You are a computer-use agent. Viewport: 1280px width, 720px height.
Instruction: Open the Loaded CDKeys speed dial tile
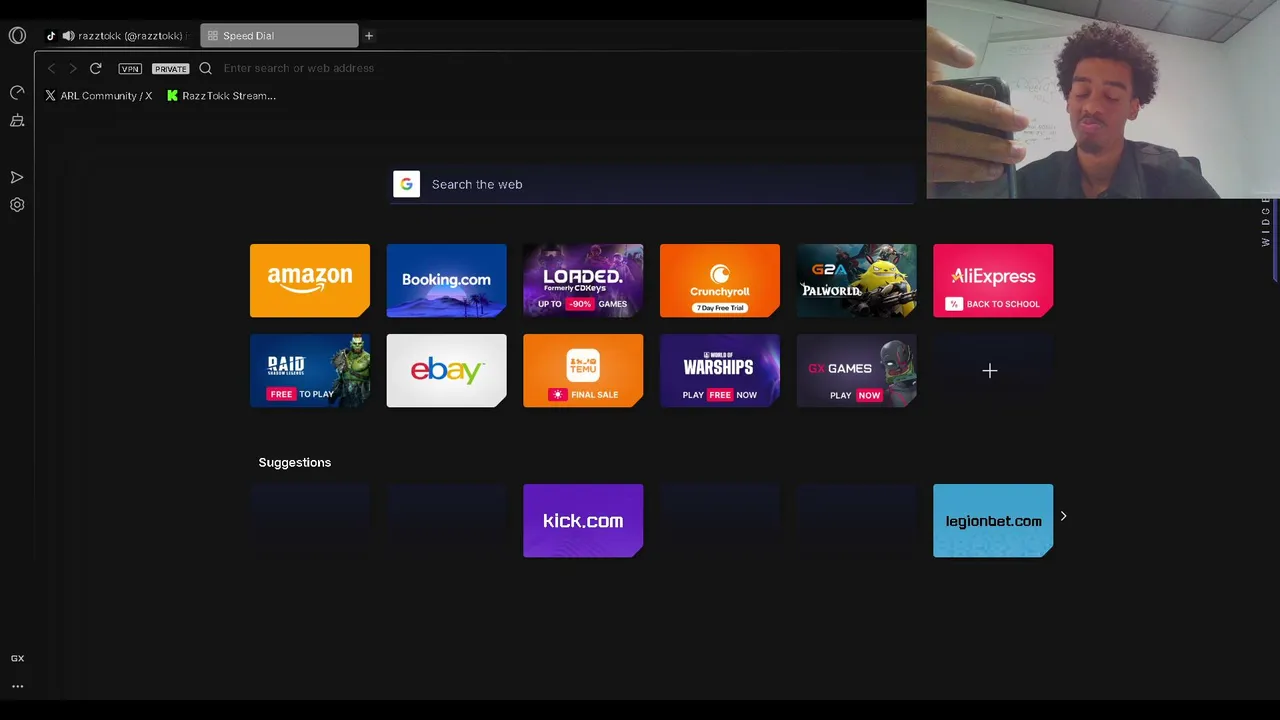point(583,281)
